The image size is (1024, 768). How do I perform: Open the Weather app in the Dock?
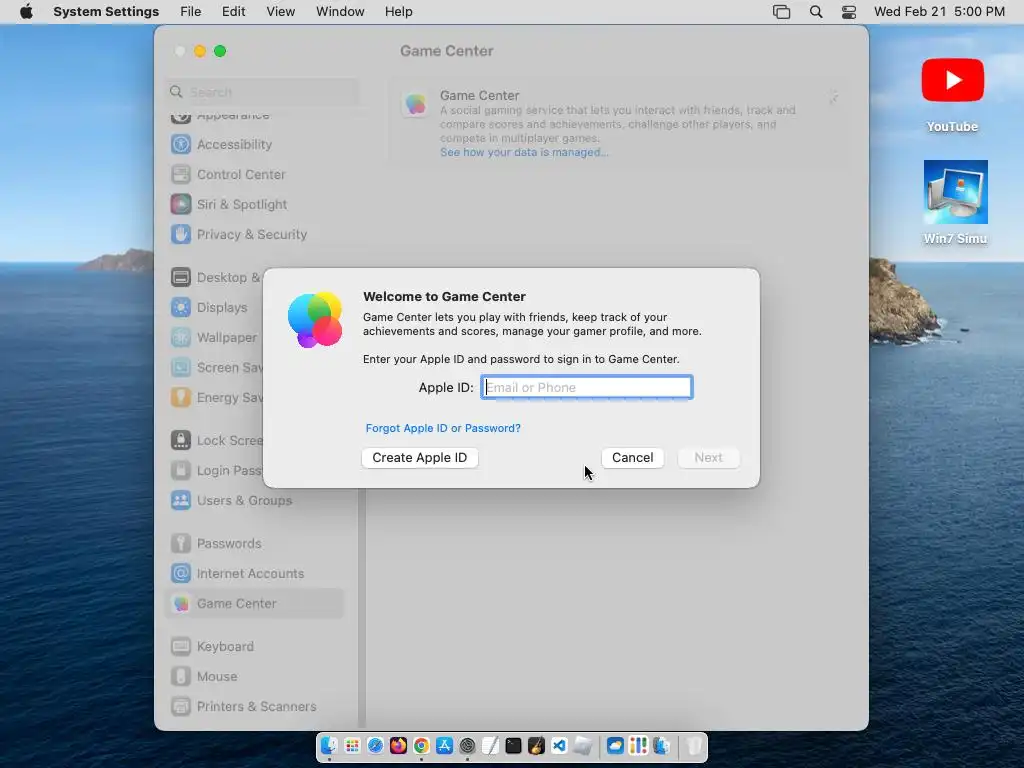pyautogui.click(x=615, y=745)
